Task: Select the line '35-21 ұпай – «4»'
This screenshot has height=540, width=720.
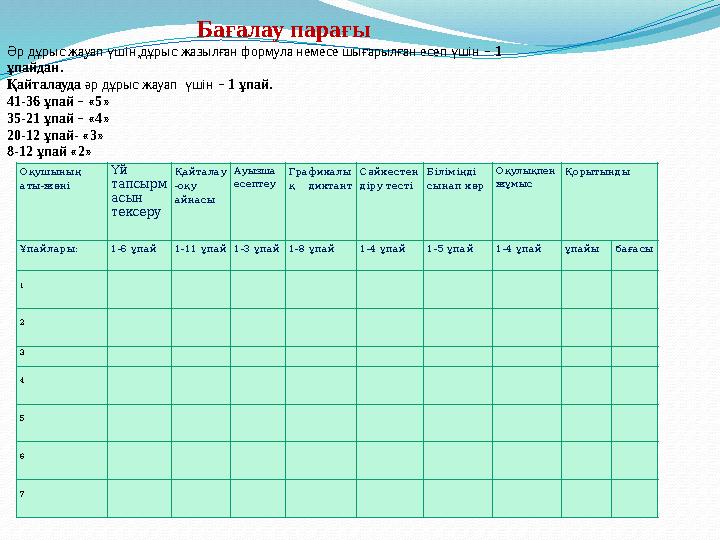Action: coord(58,118)
